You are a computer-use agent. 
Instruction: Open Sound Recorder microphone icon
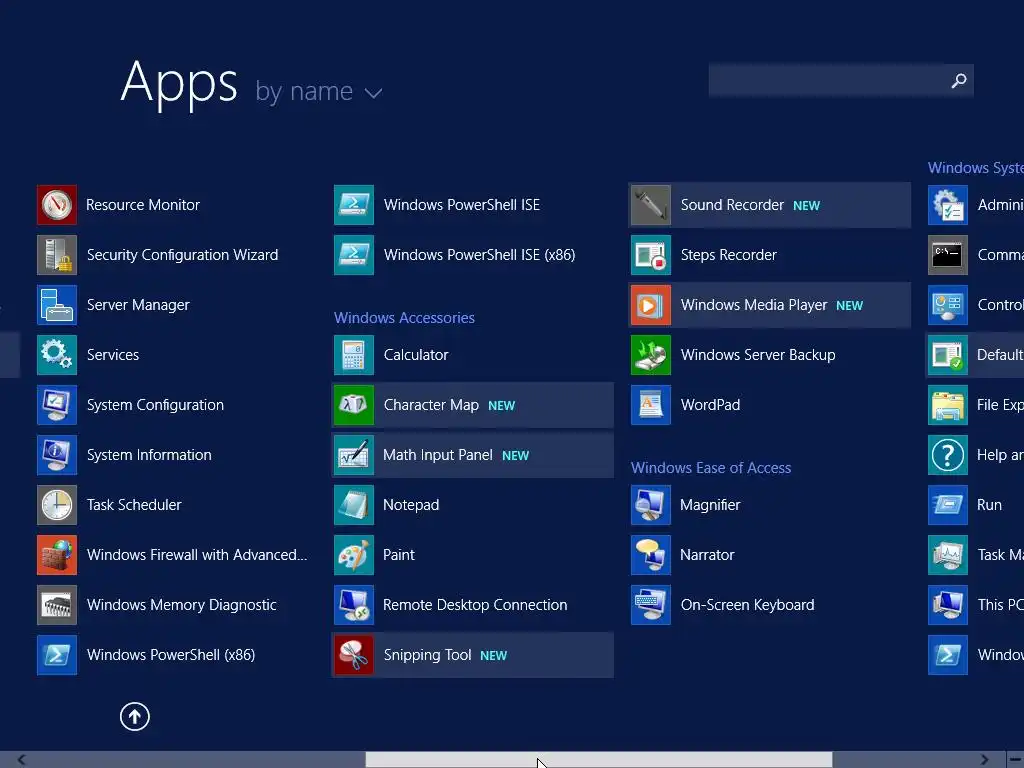651,205
